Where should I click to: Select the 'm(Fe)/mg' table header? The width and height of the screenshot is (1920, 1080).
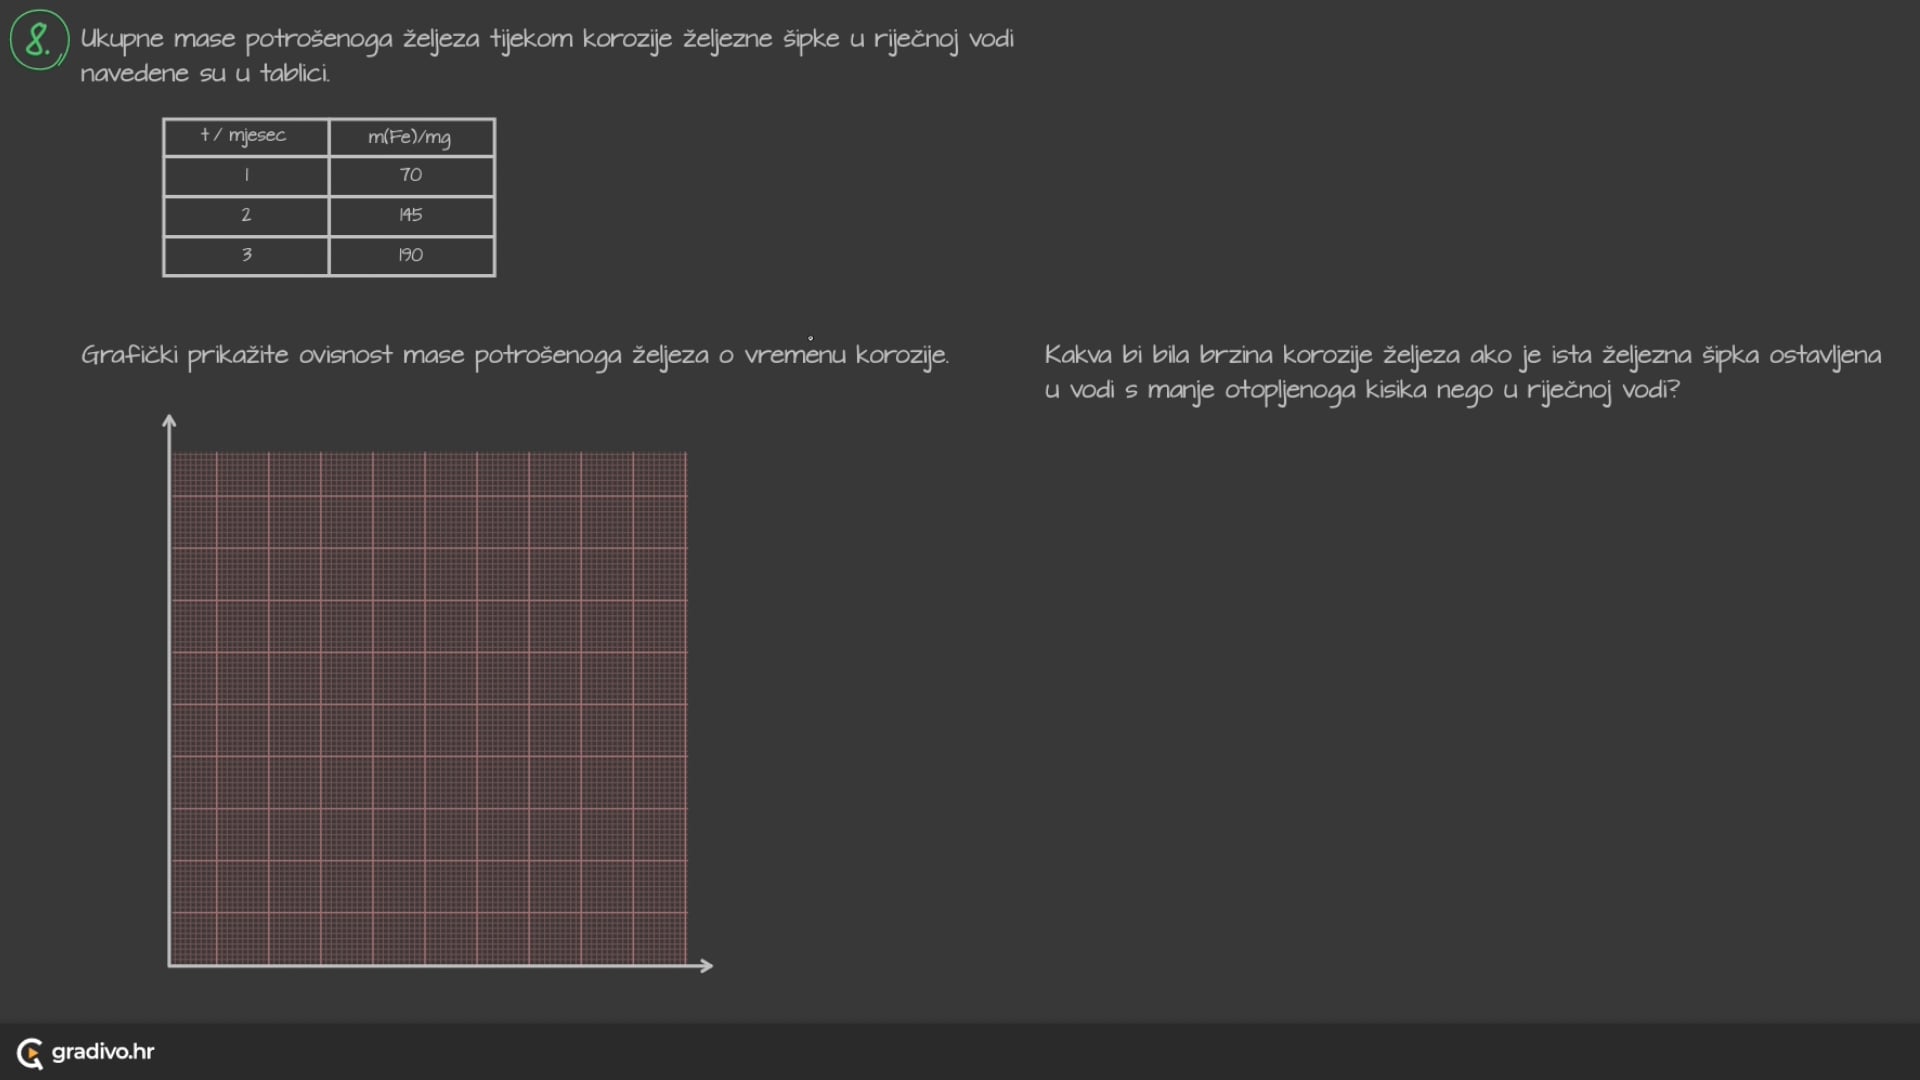tap(411, 137)
